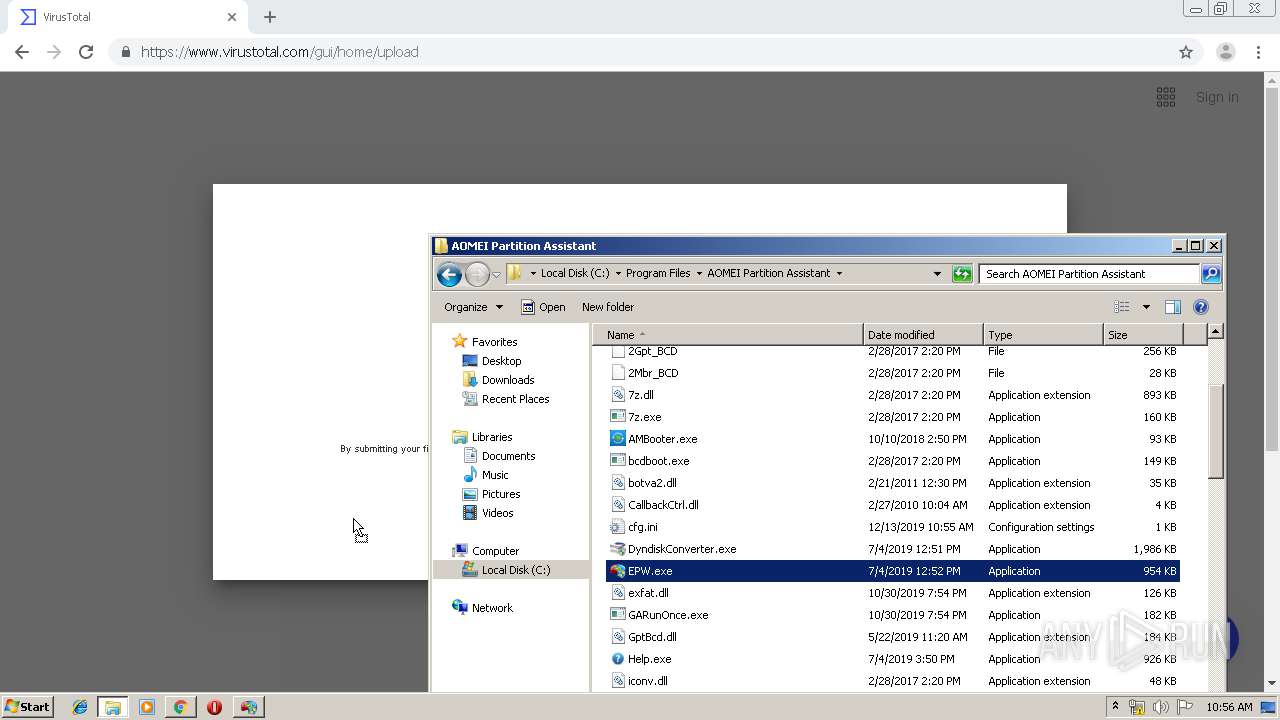Go back in Explorer window
1280x720 pixels.
pyautogui.click(x=449, y=274)
